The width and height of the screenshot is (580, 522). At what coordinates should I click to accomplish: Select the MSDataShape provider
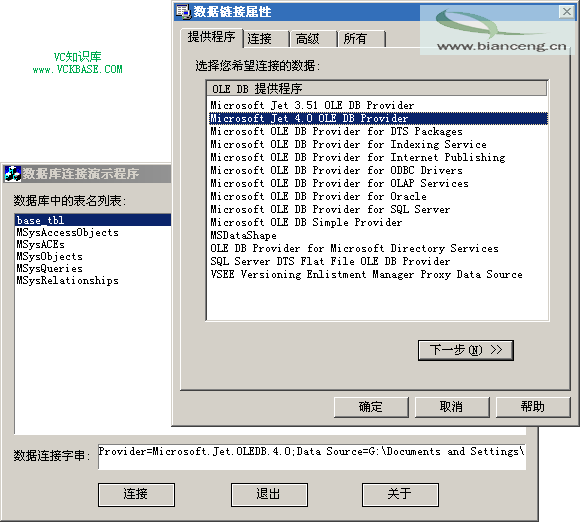377,235
